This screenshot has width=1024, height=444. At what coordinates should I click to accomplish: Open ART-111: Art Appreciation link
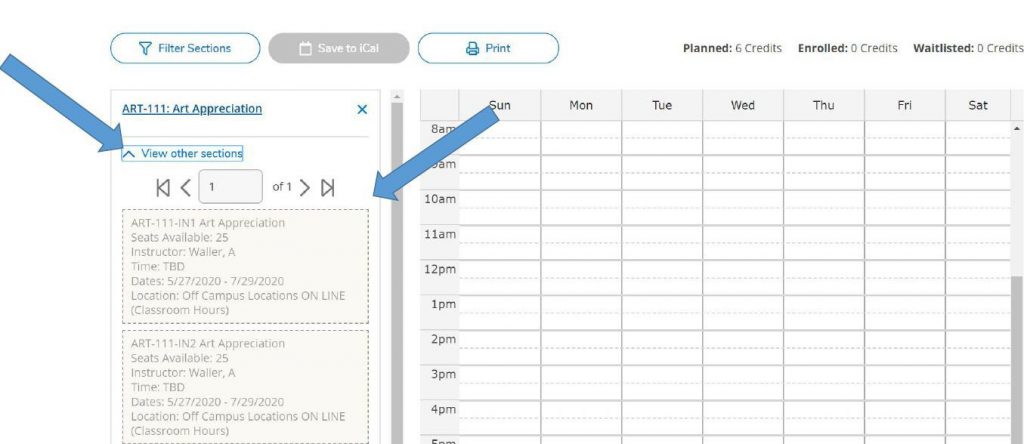coord(192,109)
